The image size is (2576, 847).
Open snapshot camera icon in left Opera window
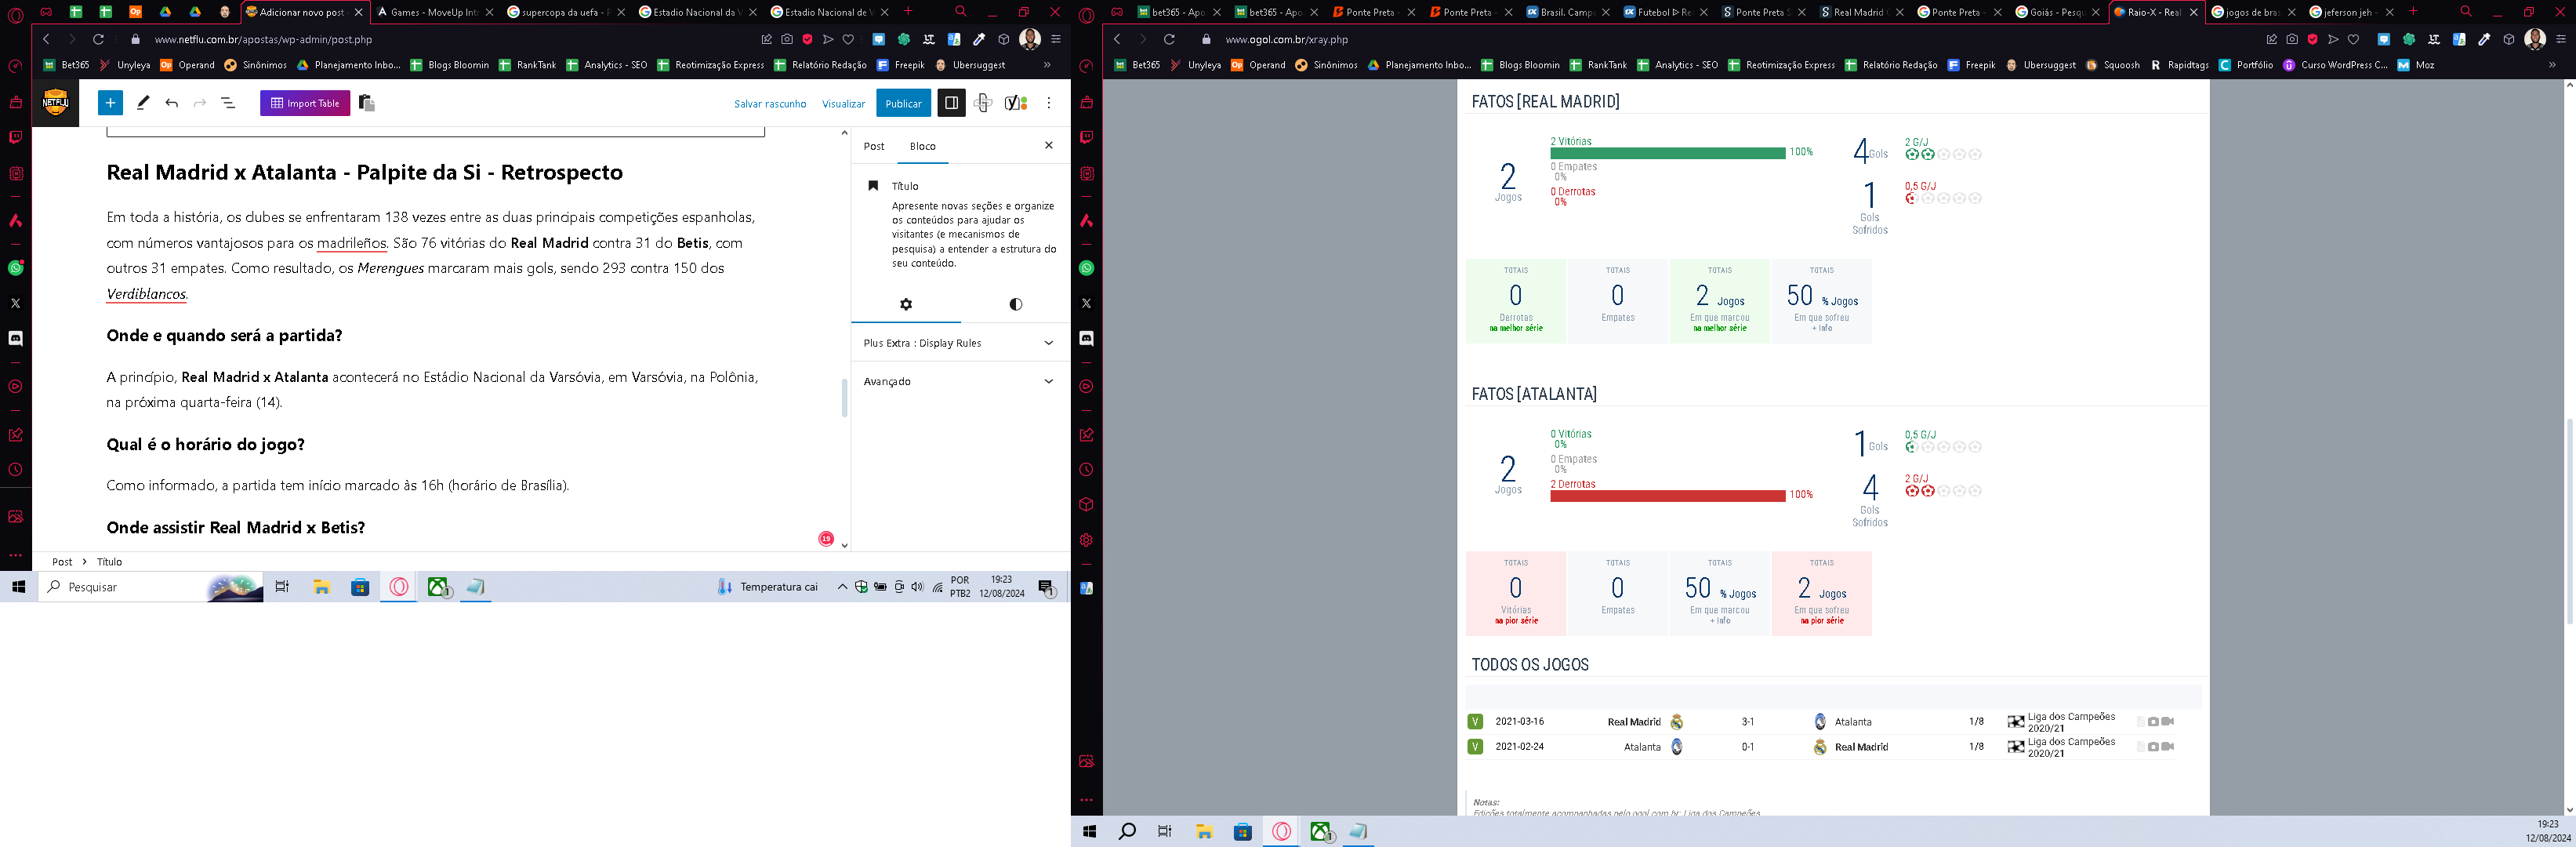pos(787,39)
